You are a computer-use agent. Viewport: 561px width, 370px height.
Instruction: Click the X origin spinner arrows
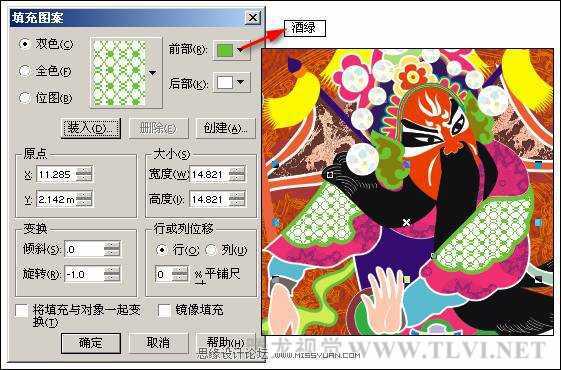(x=84, y=175)
